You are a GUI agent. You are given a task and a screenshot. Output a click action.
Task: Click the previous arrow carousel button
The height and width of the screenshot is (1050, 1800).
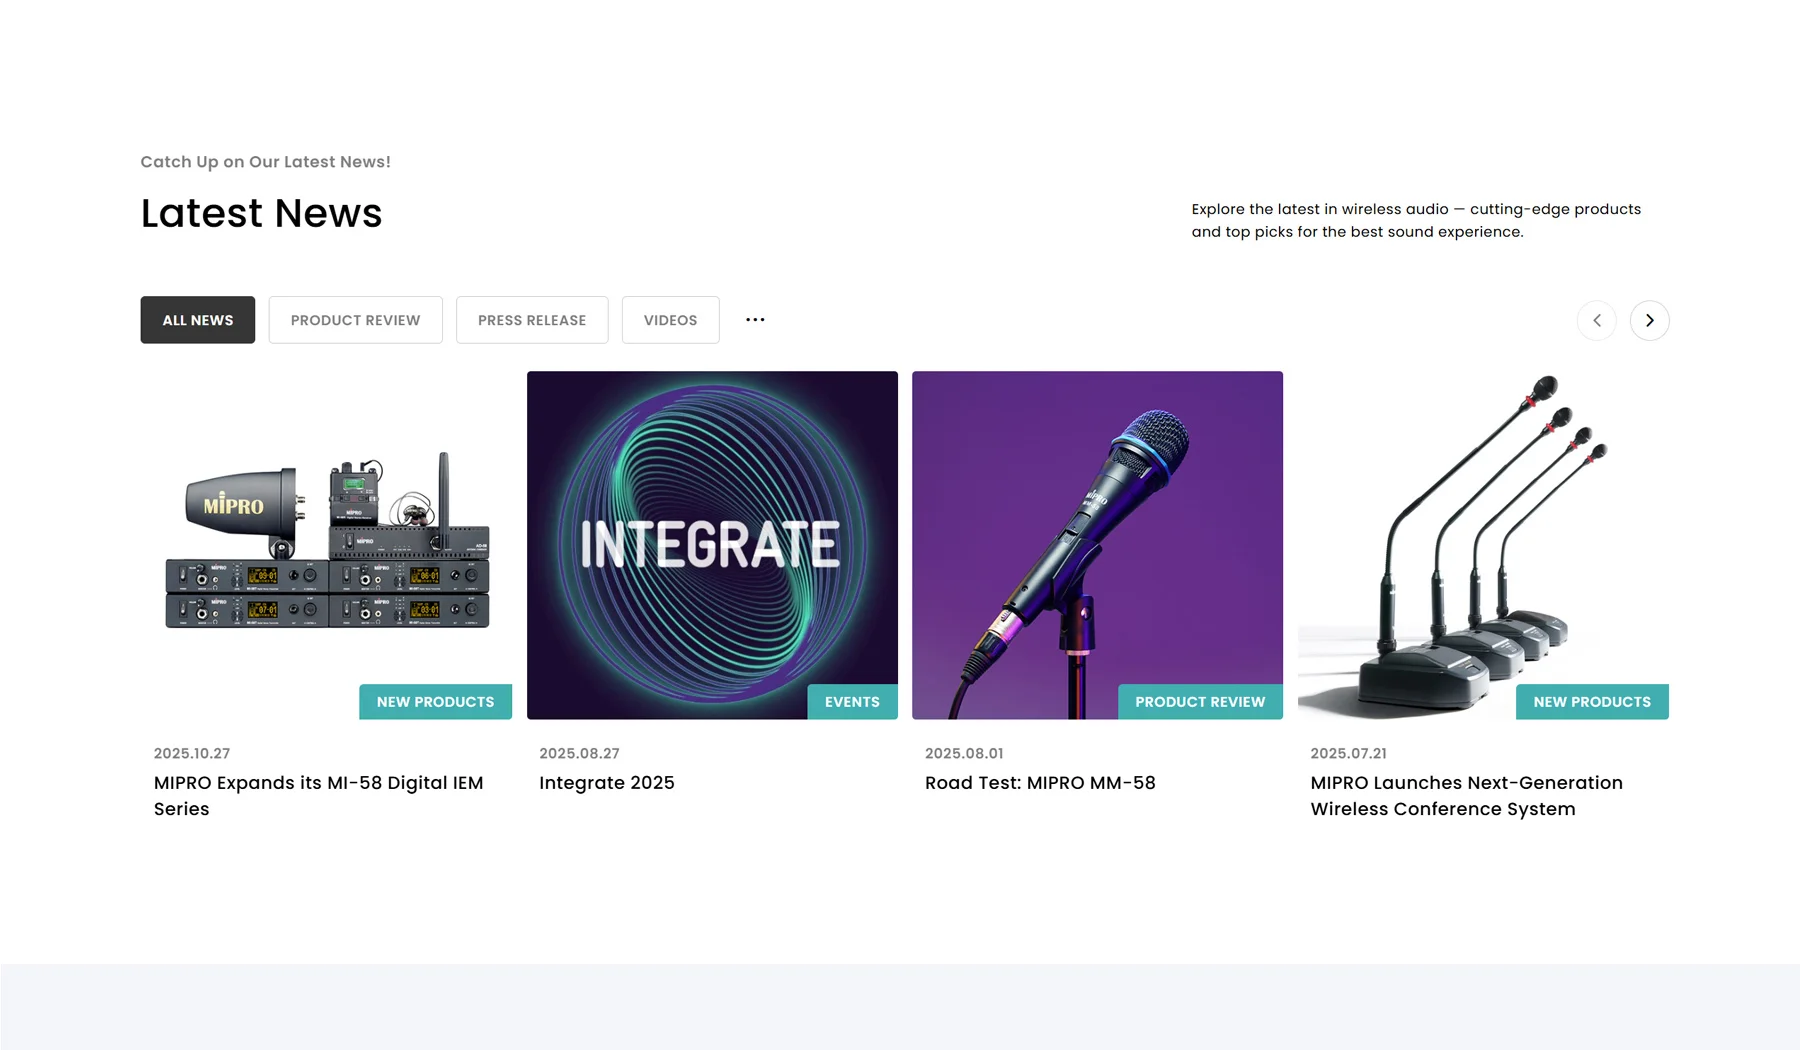[1596, 320]
